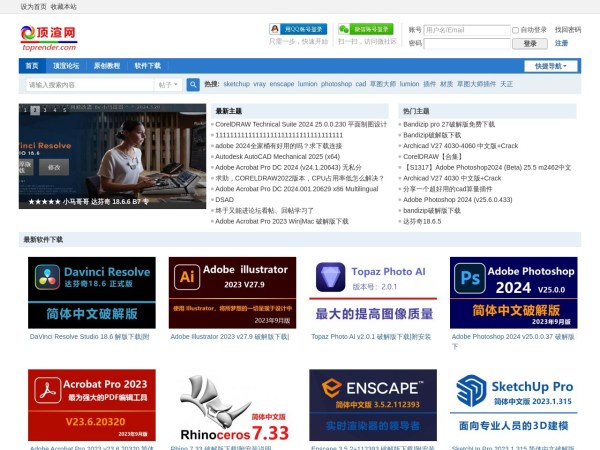Go to the 首页 nav tab
Screen dimensions: 600x450
(32, 66)
